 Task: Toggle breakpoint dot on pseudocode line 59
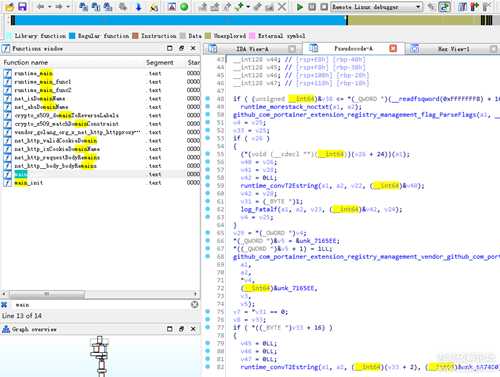point(208,185)
